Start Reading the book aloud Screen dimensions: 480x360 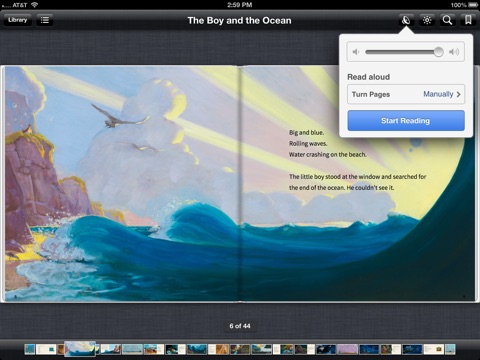click(x=406, y=121)
